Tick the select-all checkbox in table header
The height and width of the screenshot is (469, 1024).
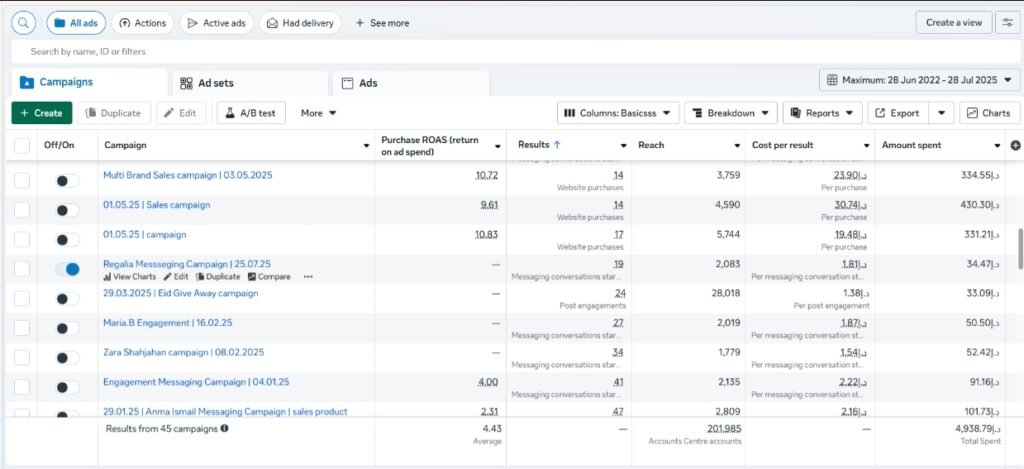pos(22,146)
